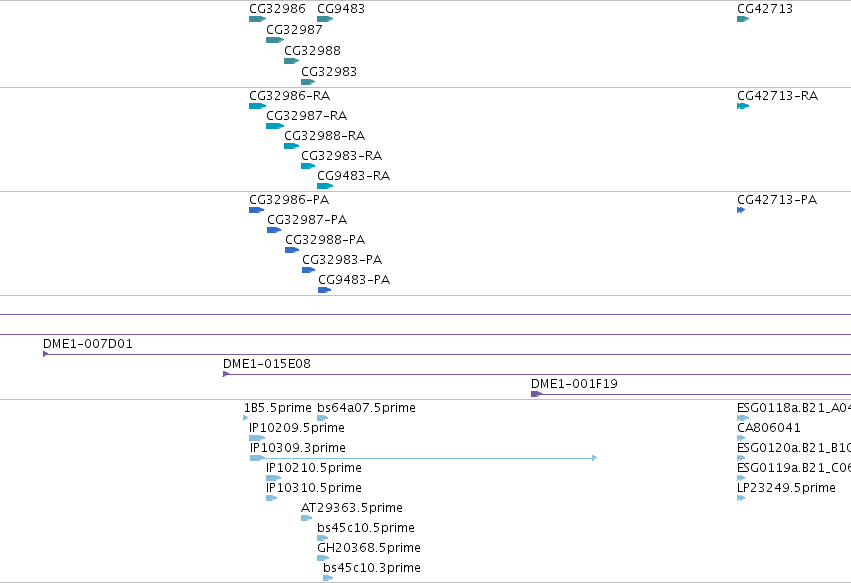The image size is (851, 583).
Task: Select the CA806041 EST label
Action: click(769, 428)
